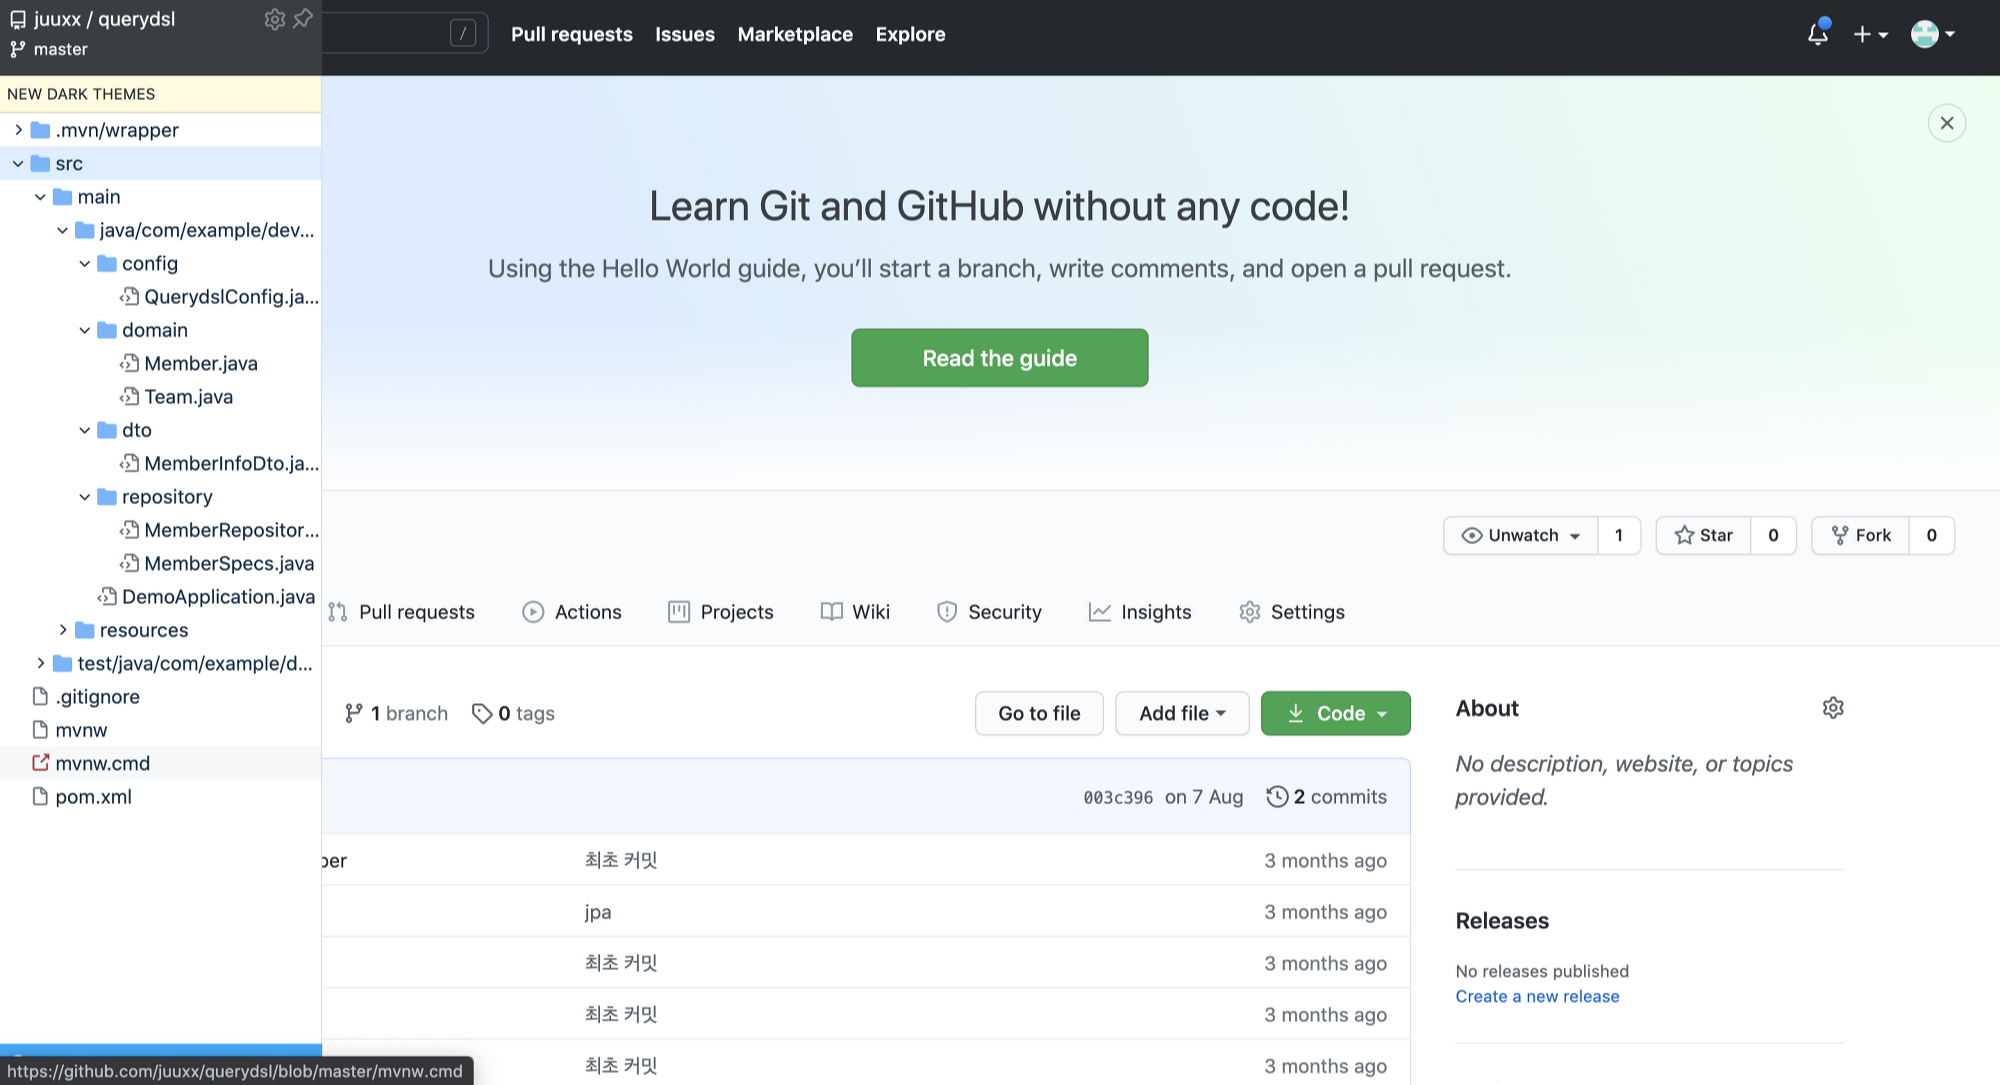Viewport: 2000px width, 1085px height.
Task: Fork the repository
Action: tap(1861, 535)
